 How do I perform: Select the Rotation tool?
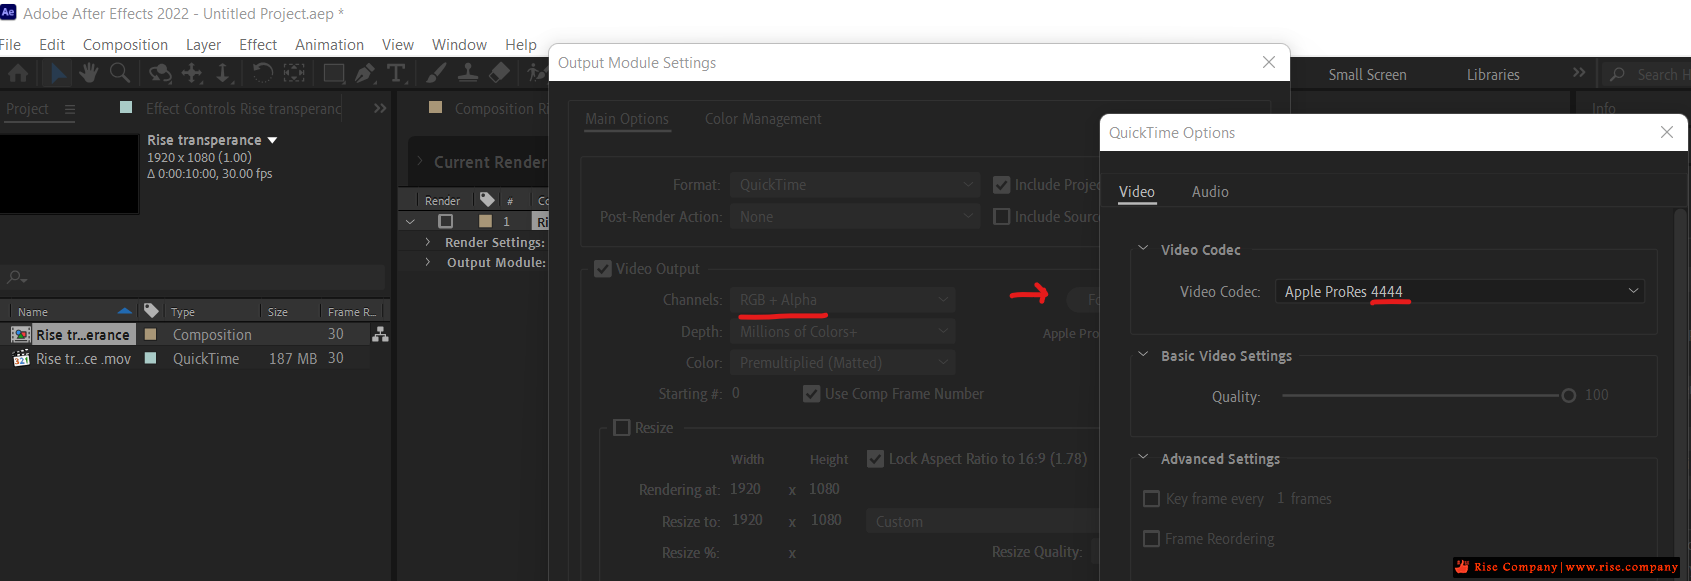click(x=262, y=73)
